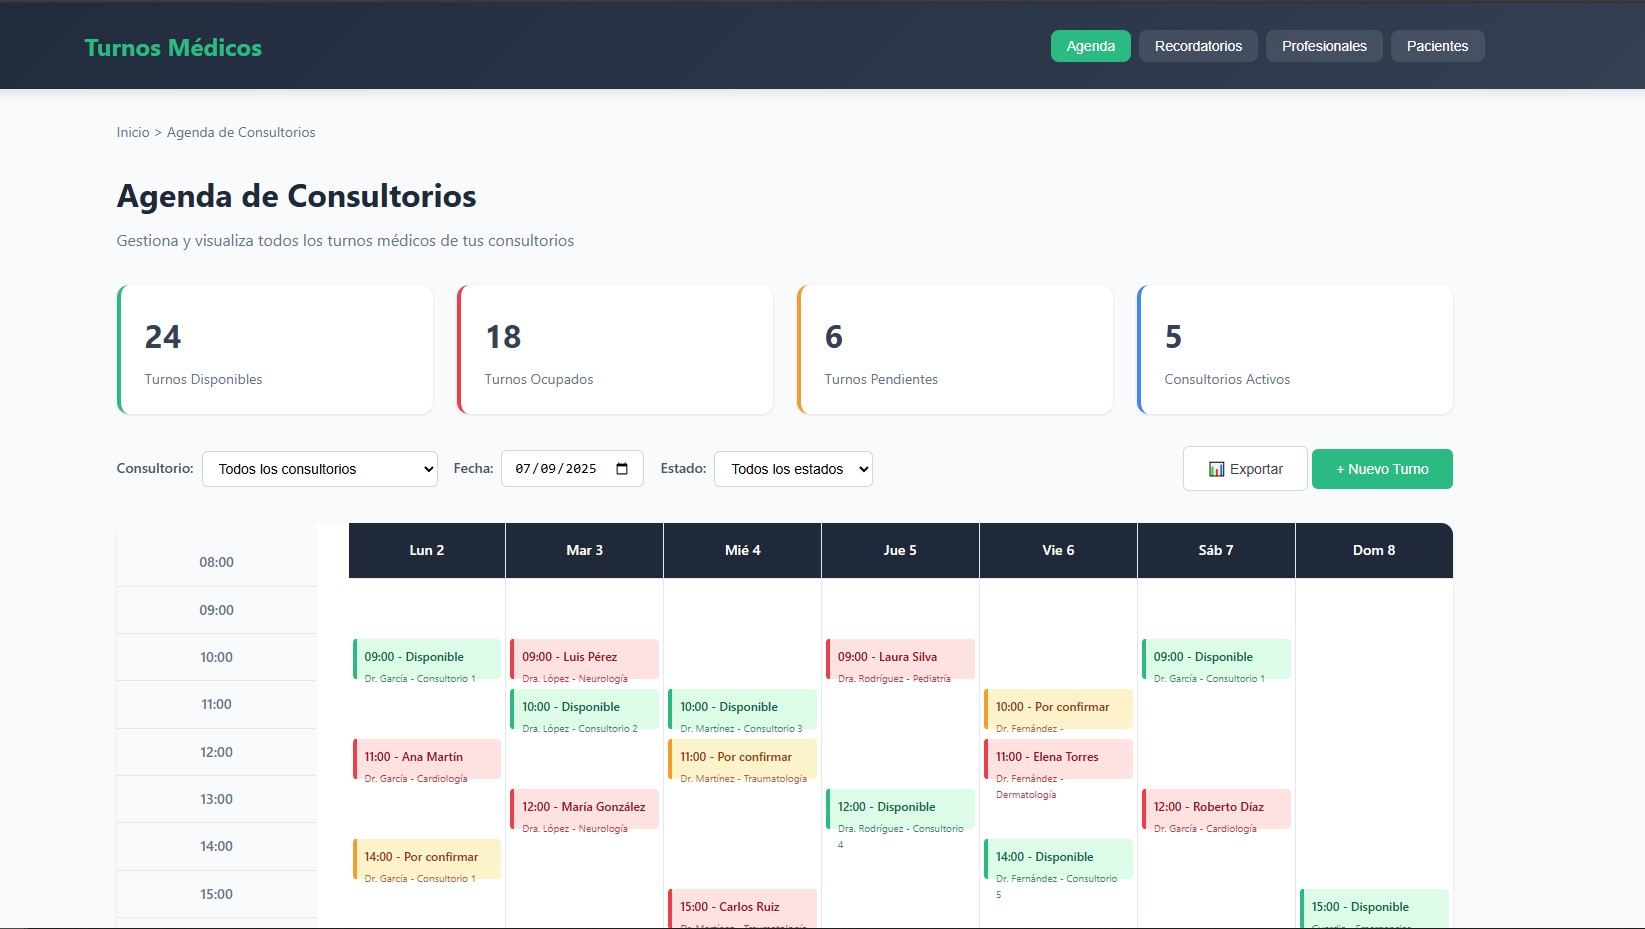Screen dimensions: 1645x929
Task: Open Friday 10:00 Por confirmar slot
Action: click(x=1059, y=709)
